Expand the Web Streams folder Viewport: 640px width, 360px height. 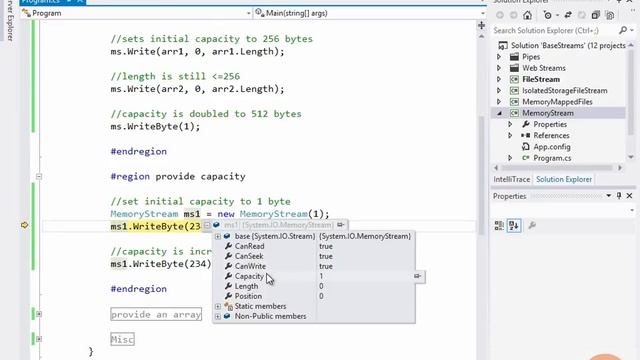pyautogui.click(x=499, y=68)
